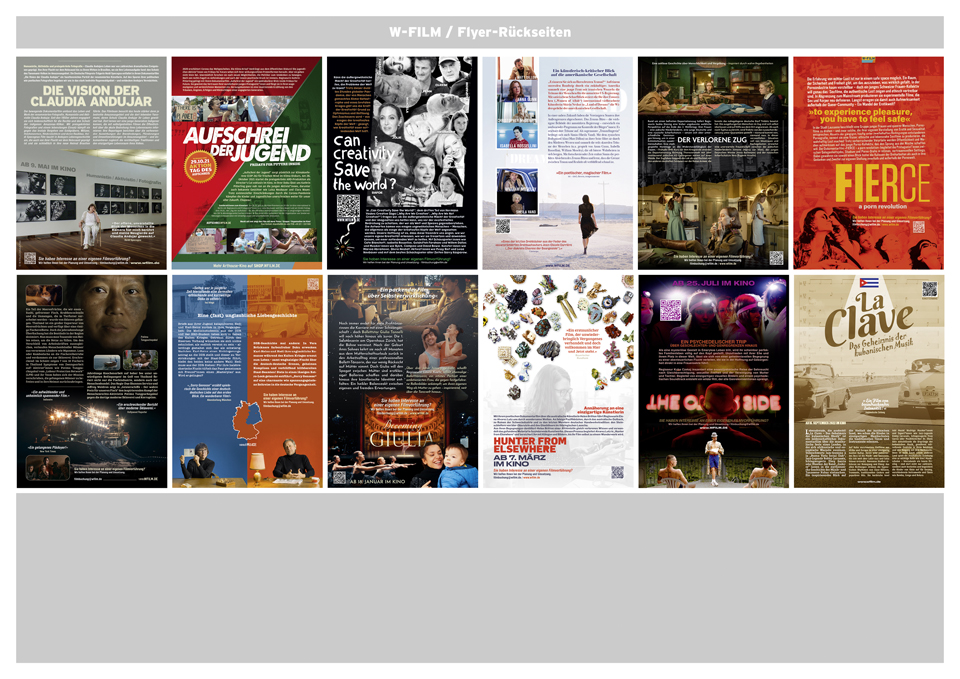Click the FIERCE title text

[882, 182]
